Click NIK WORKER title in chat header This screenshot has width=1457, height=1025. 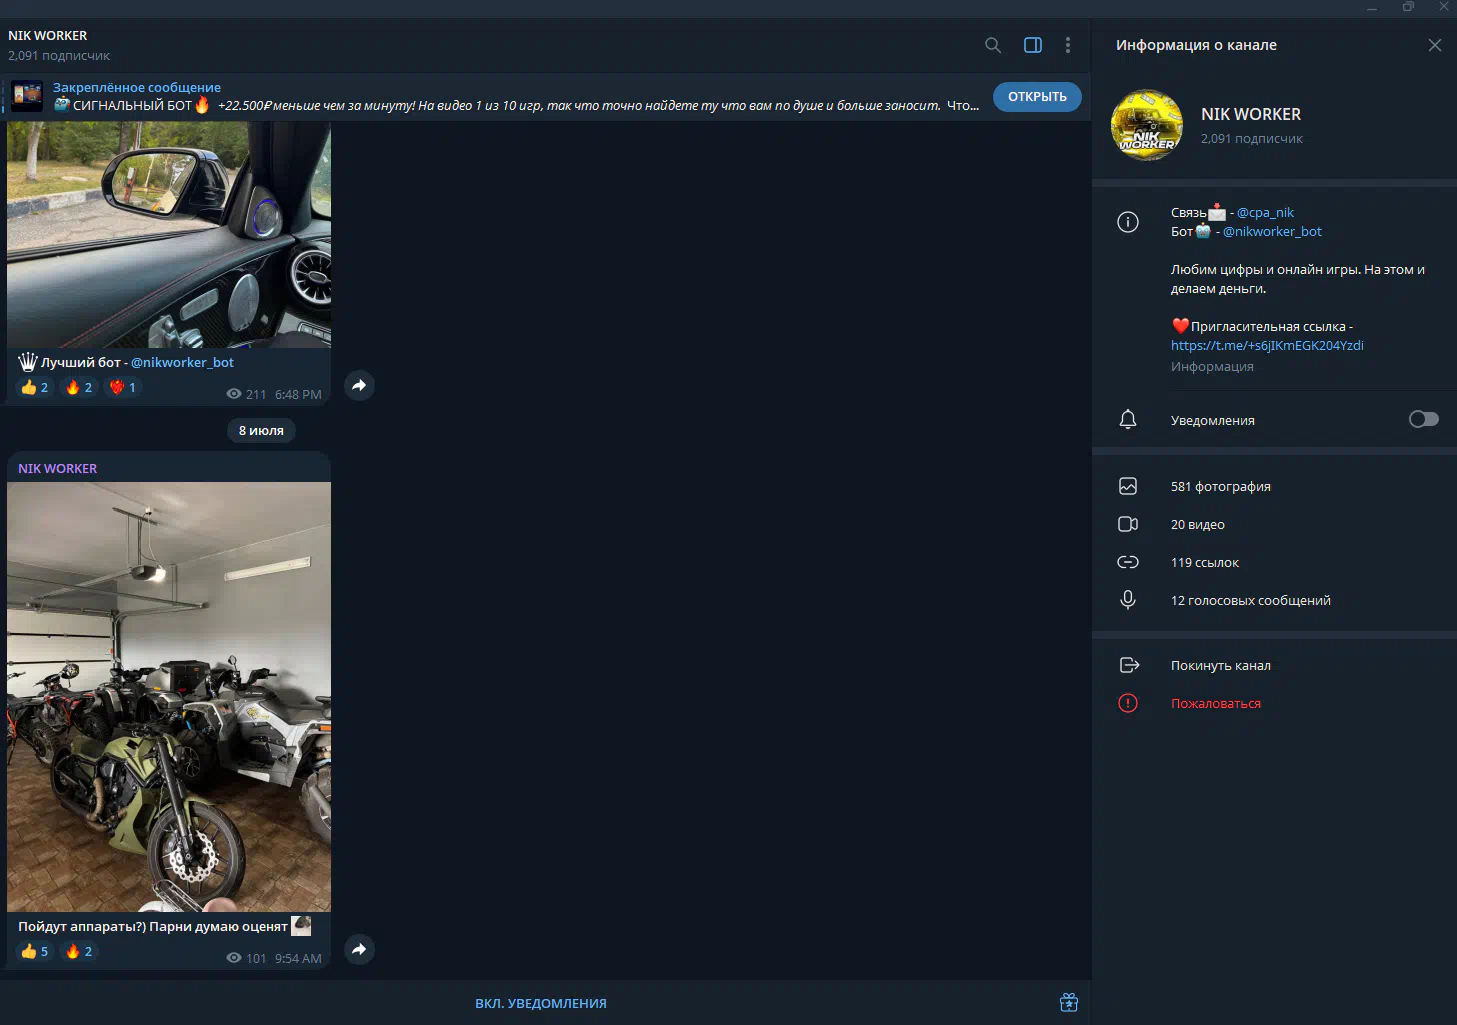48,36
